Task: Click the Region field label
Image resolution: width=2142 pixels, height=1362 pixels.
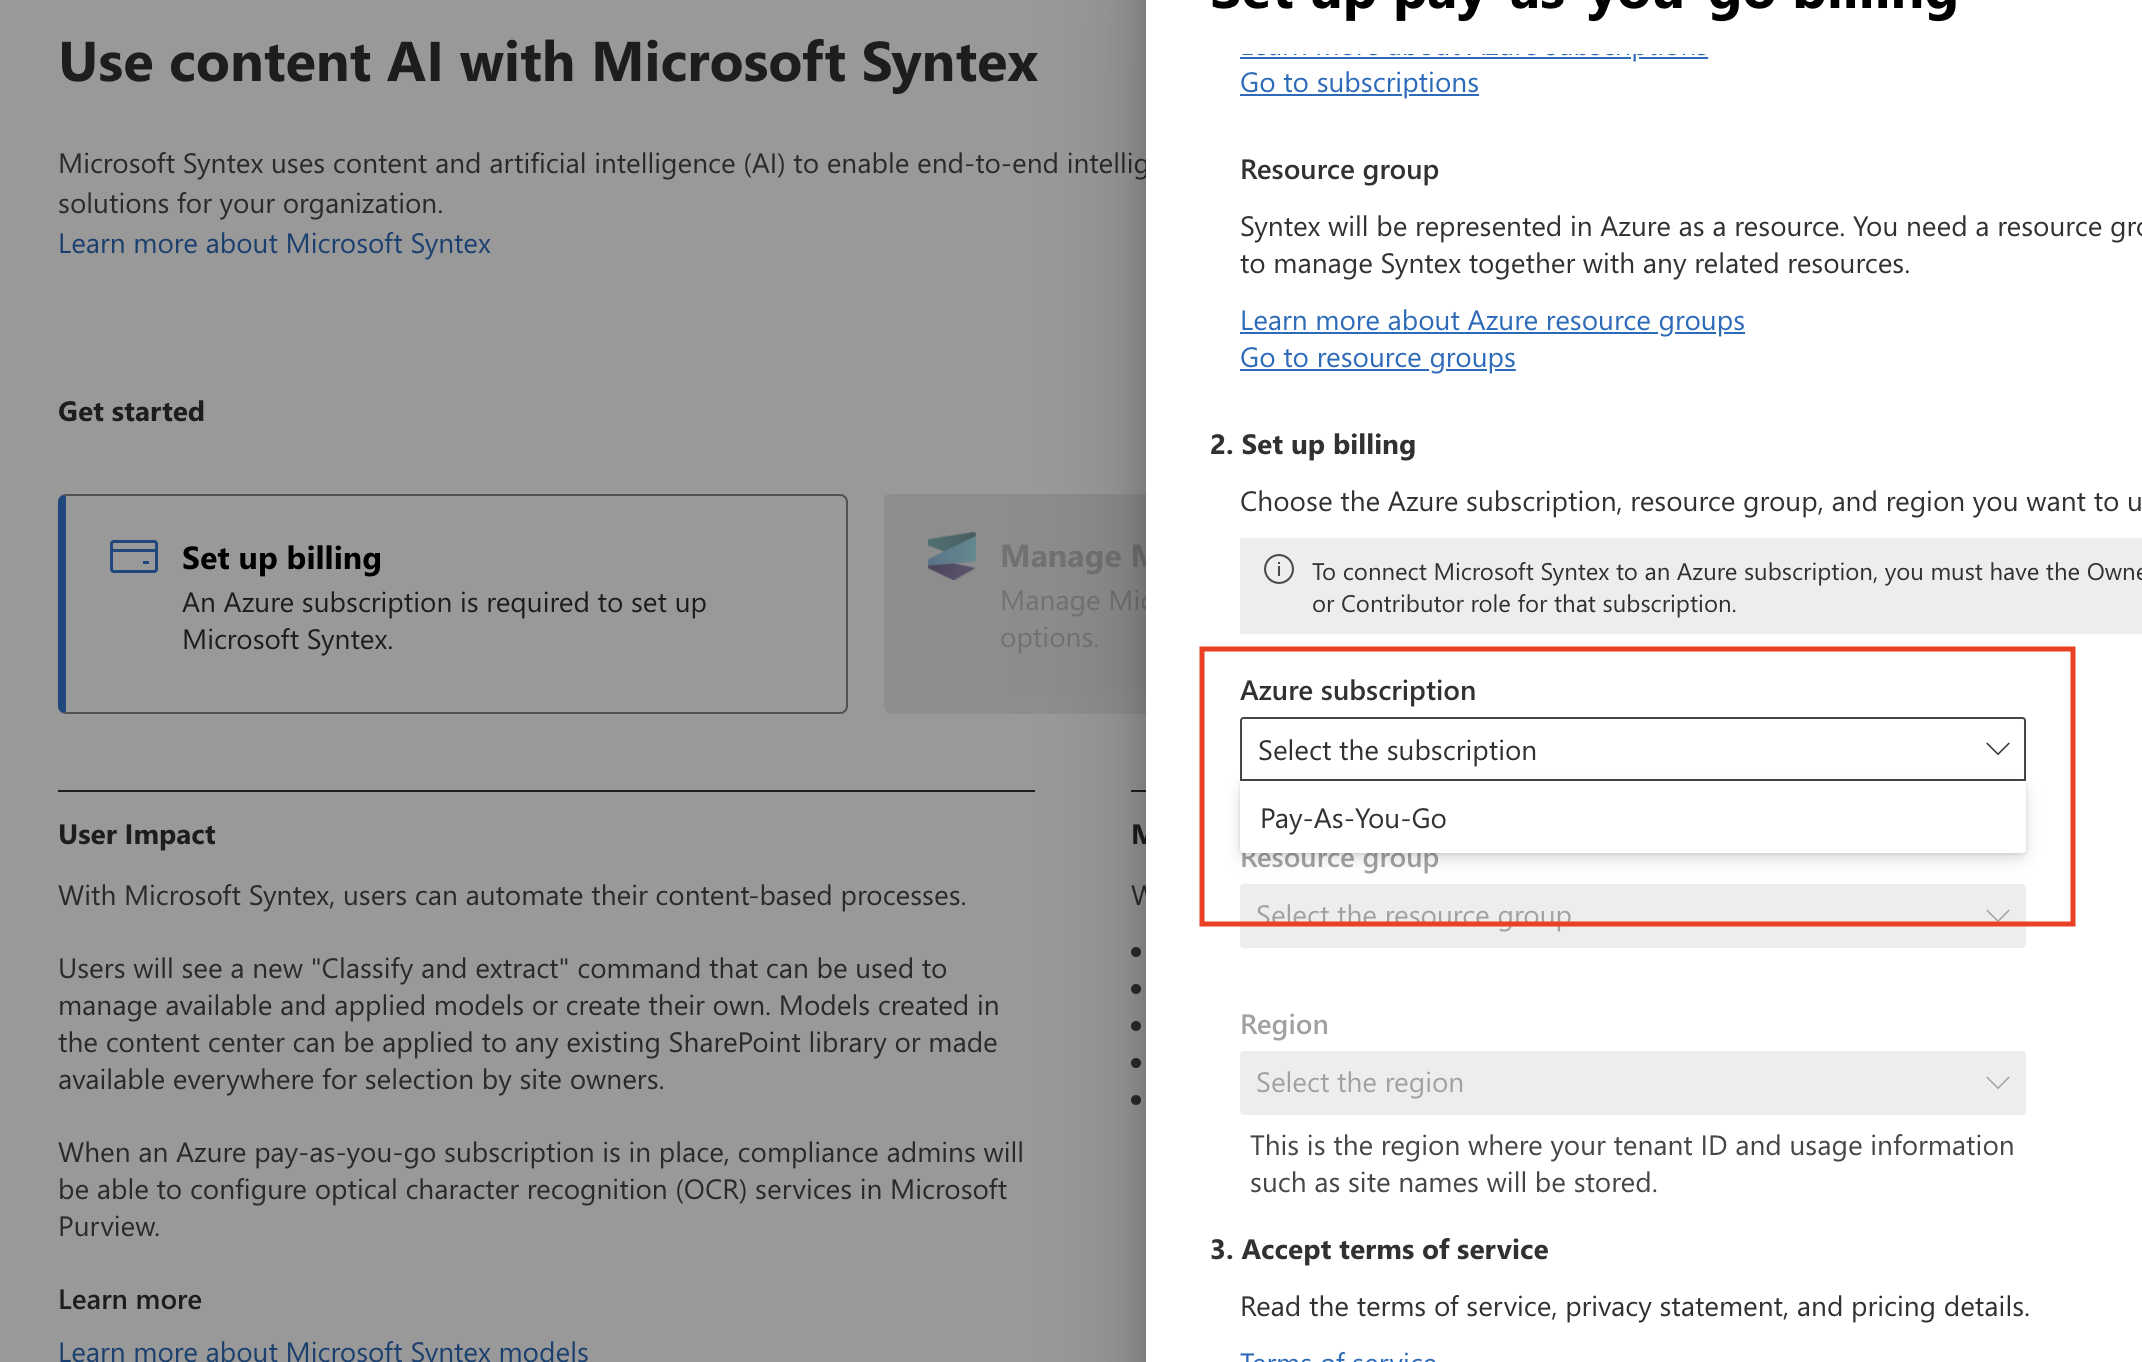Action: coord(1284,1024)
